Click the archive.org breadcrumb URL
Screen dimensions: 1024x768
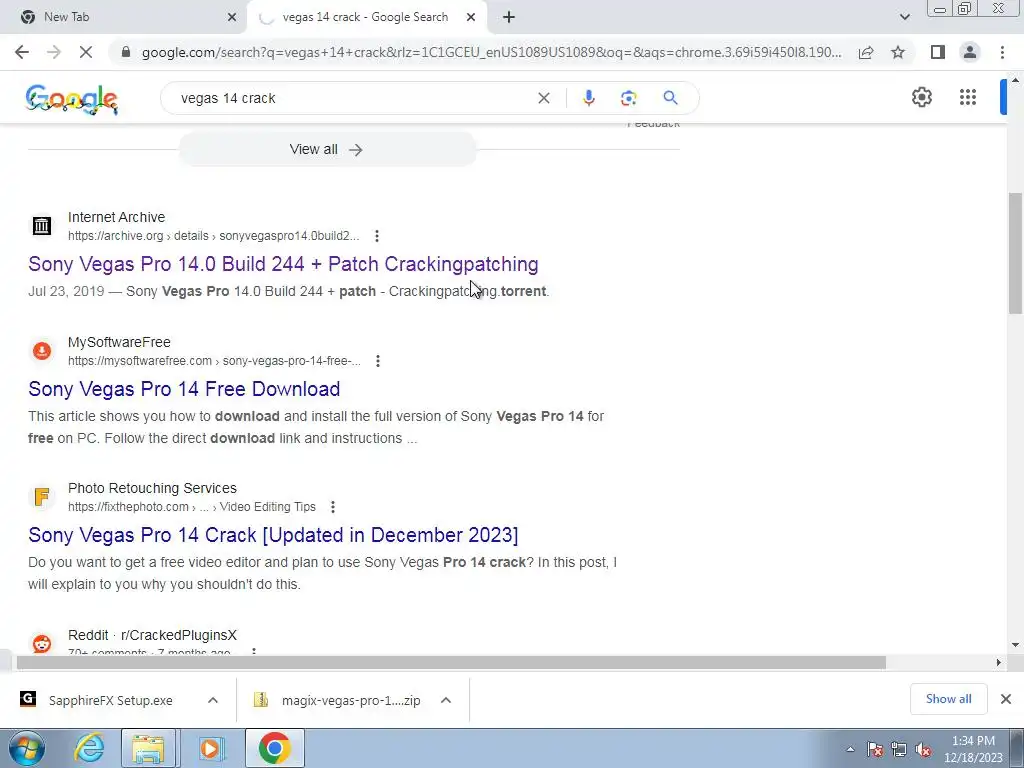pyautogui.click(x=214, y=236)
